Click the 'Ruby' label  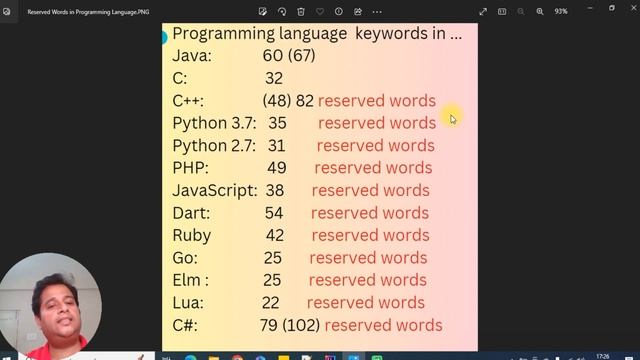click(191, 236)
